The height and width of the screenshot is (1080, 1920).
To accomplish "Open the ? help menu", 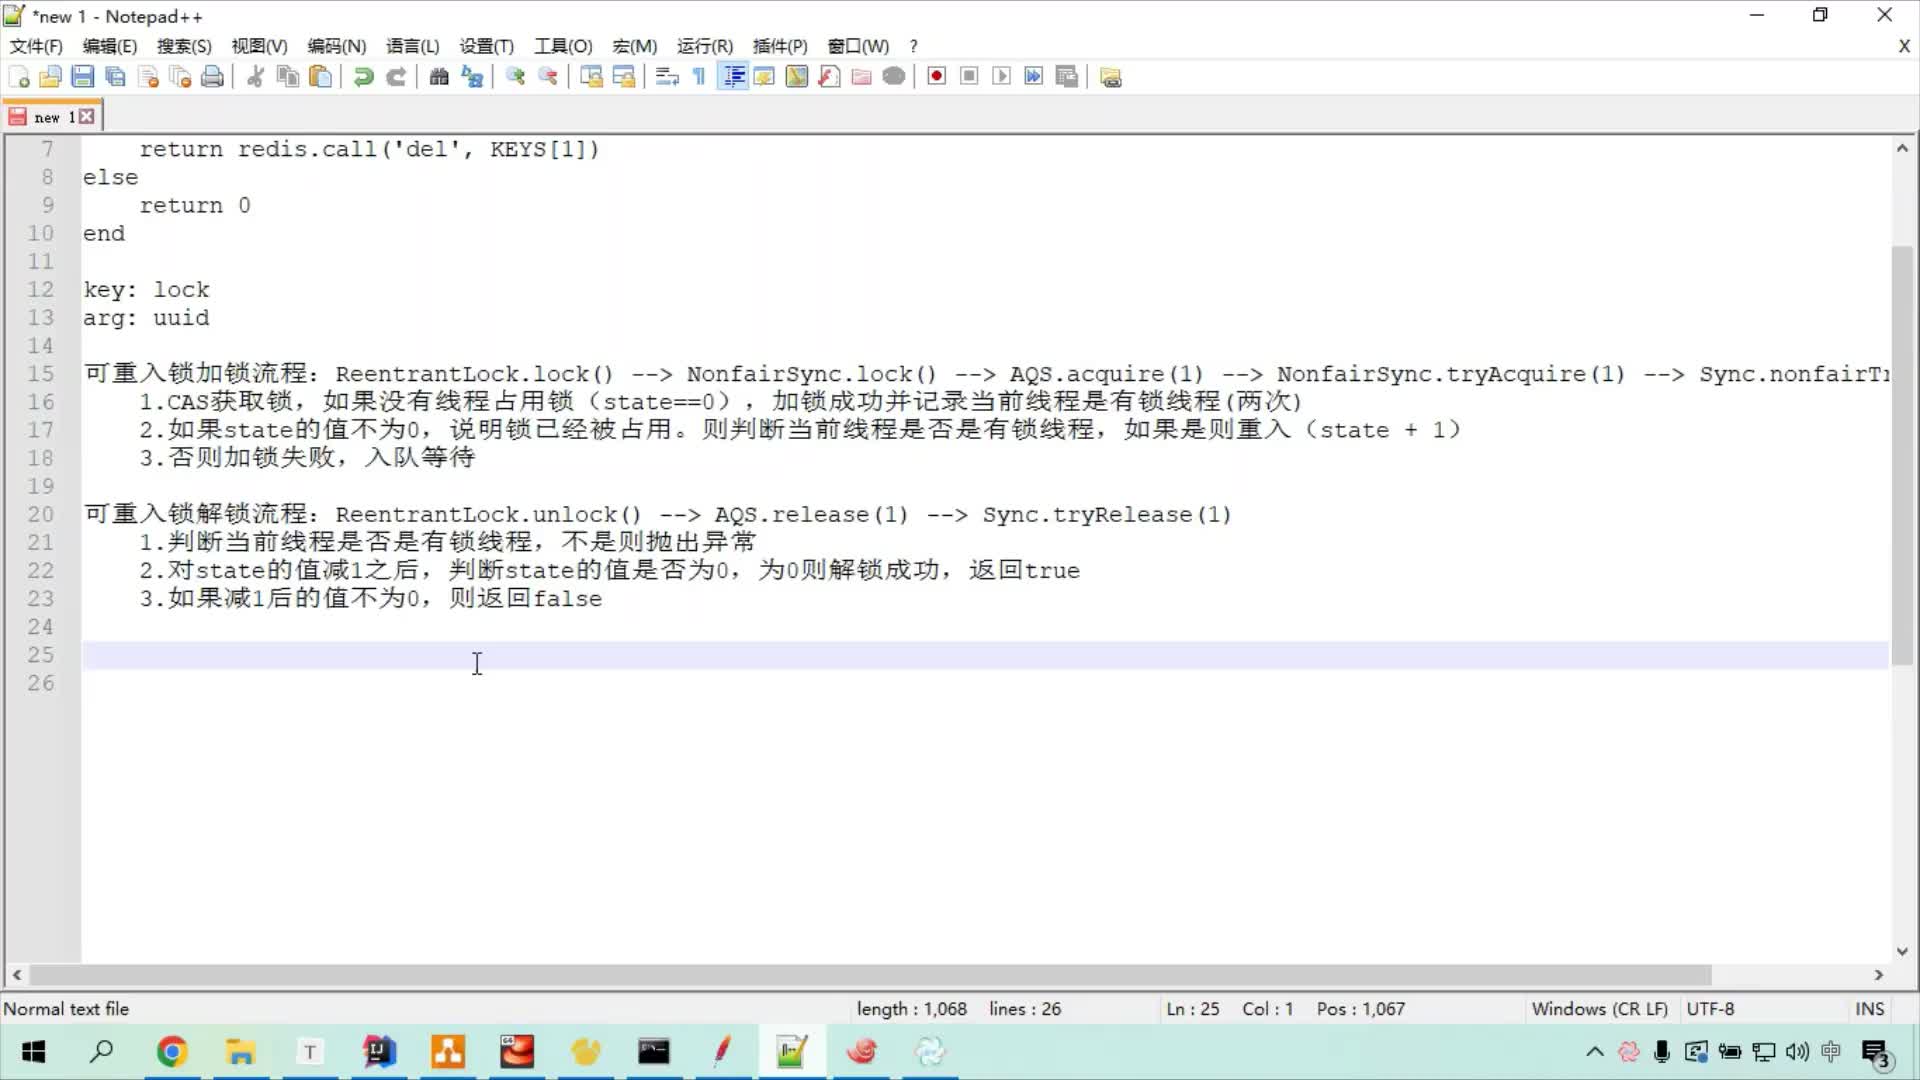I will point(913,46).
